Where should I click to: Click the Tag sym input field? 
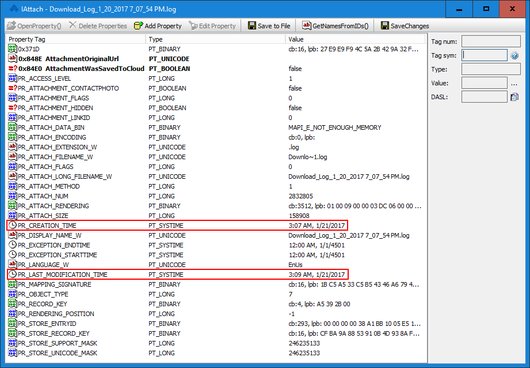pos(484,55)
